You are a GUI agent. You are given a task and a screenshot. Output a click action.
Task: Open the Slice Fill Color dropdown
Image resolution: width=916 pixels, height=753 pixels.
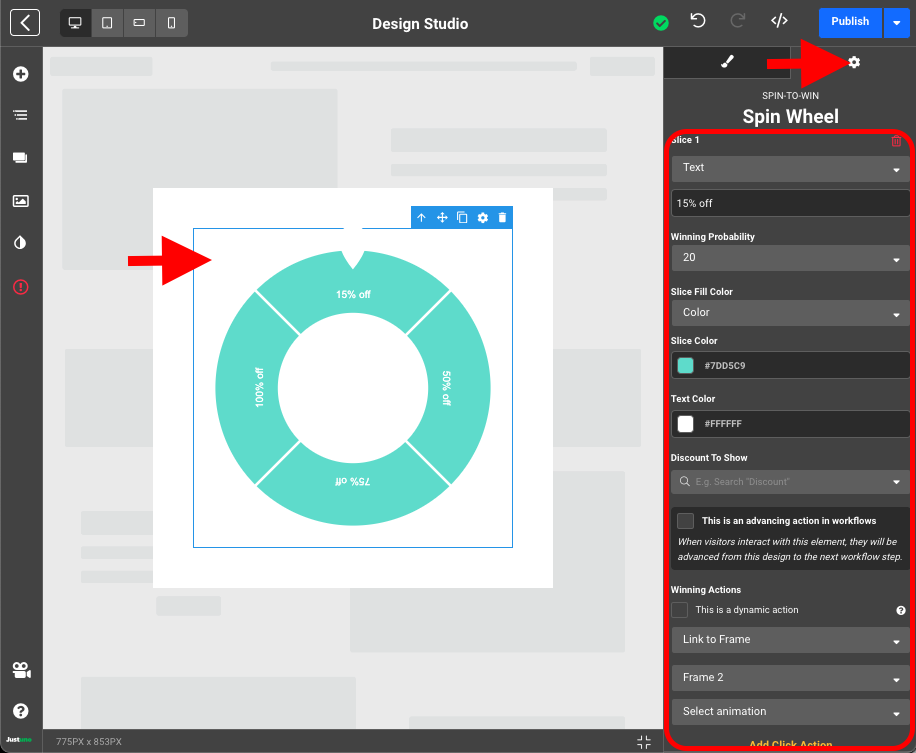tap(790, 313)
